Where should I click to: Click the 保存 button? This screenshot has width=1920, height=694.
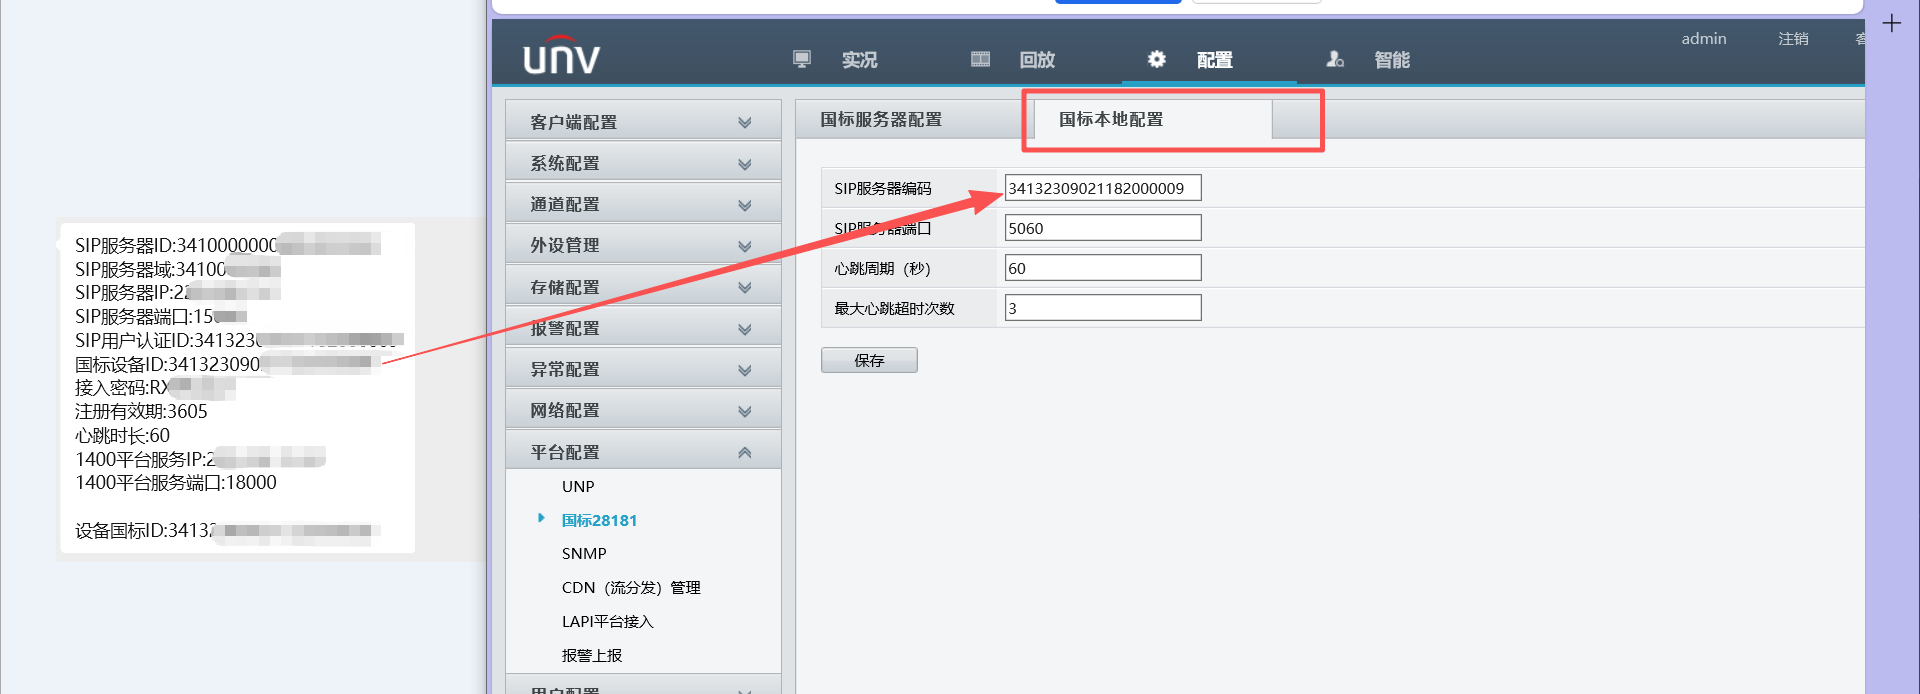click(x=868, y=360)
